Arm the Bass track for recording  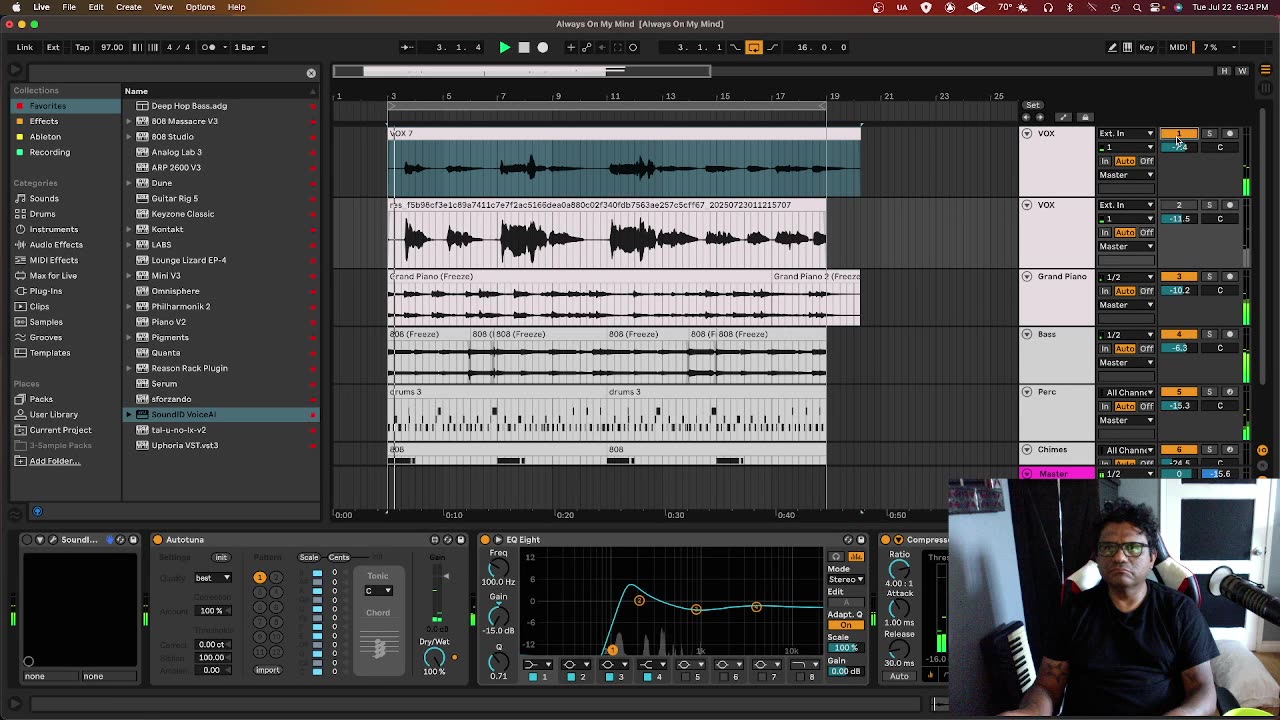(1230, 334)
